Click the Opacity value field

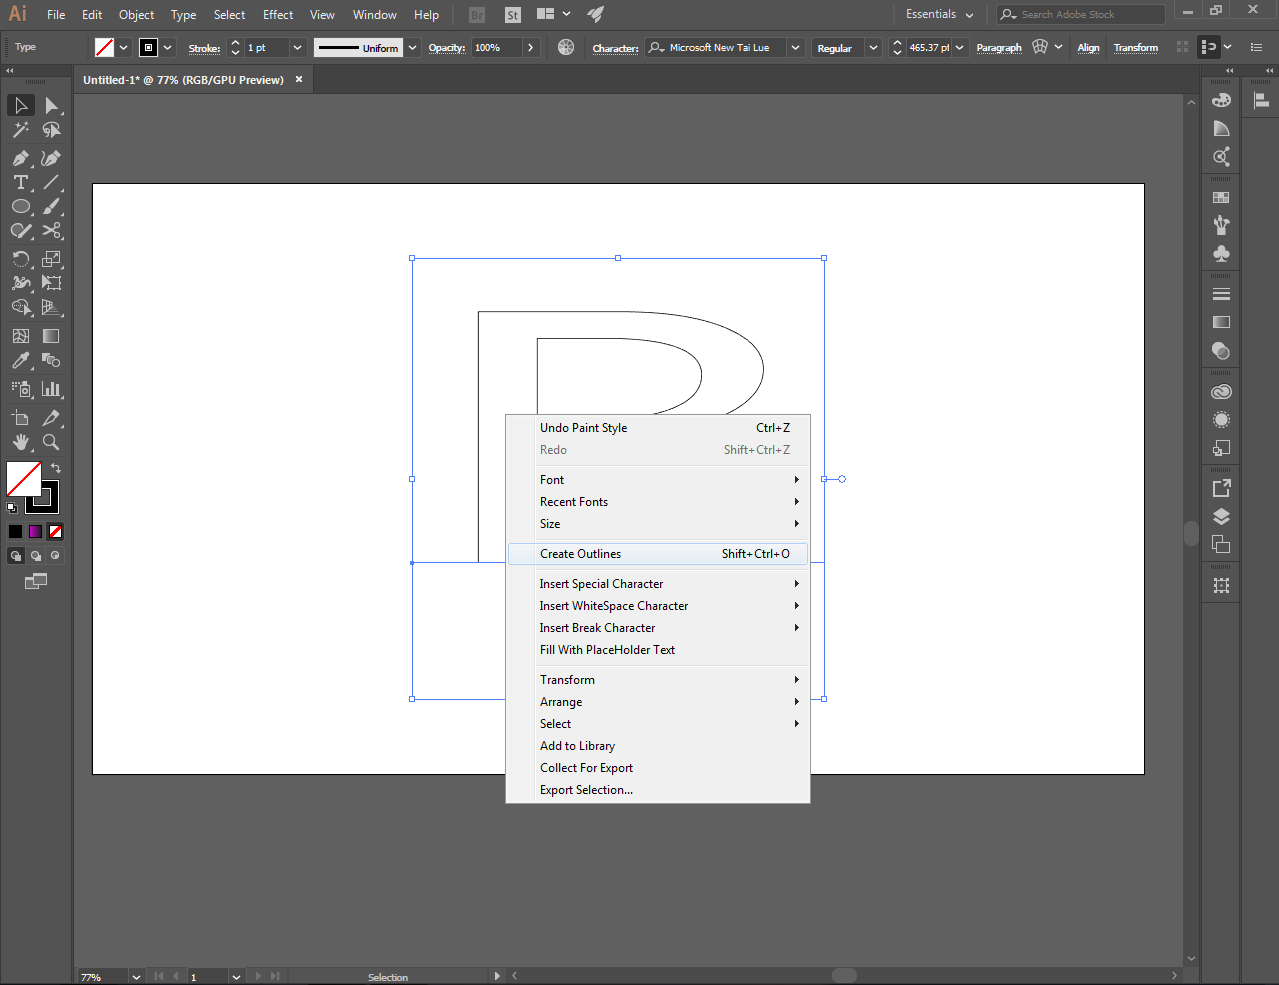496,47
